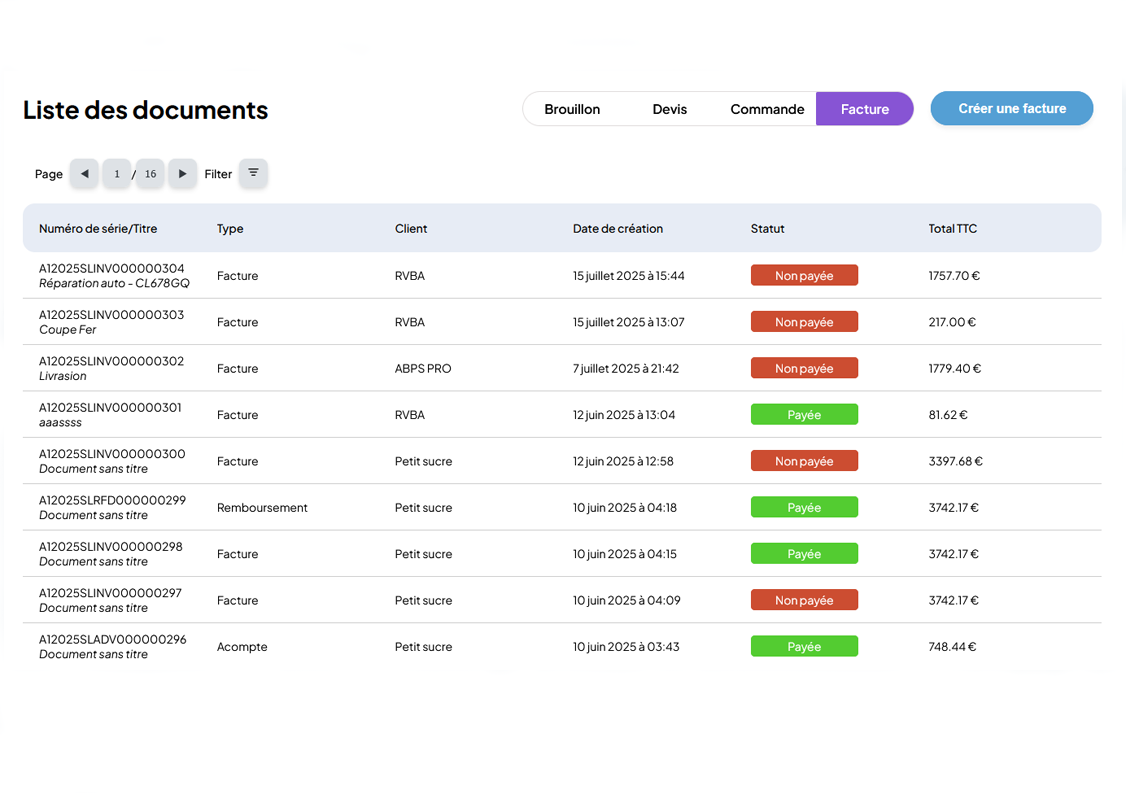Click the current page number field

coord(117,174)
